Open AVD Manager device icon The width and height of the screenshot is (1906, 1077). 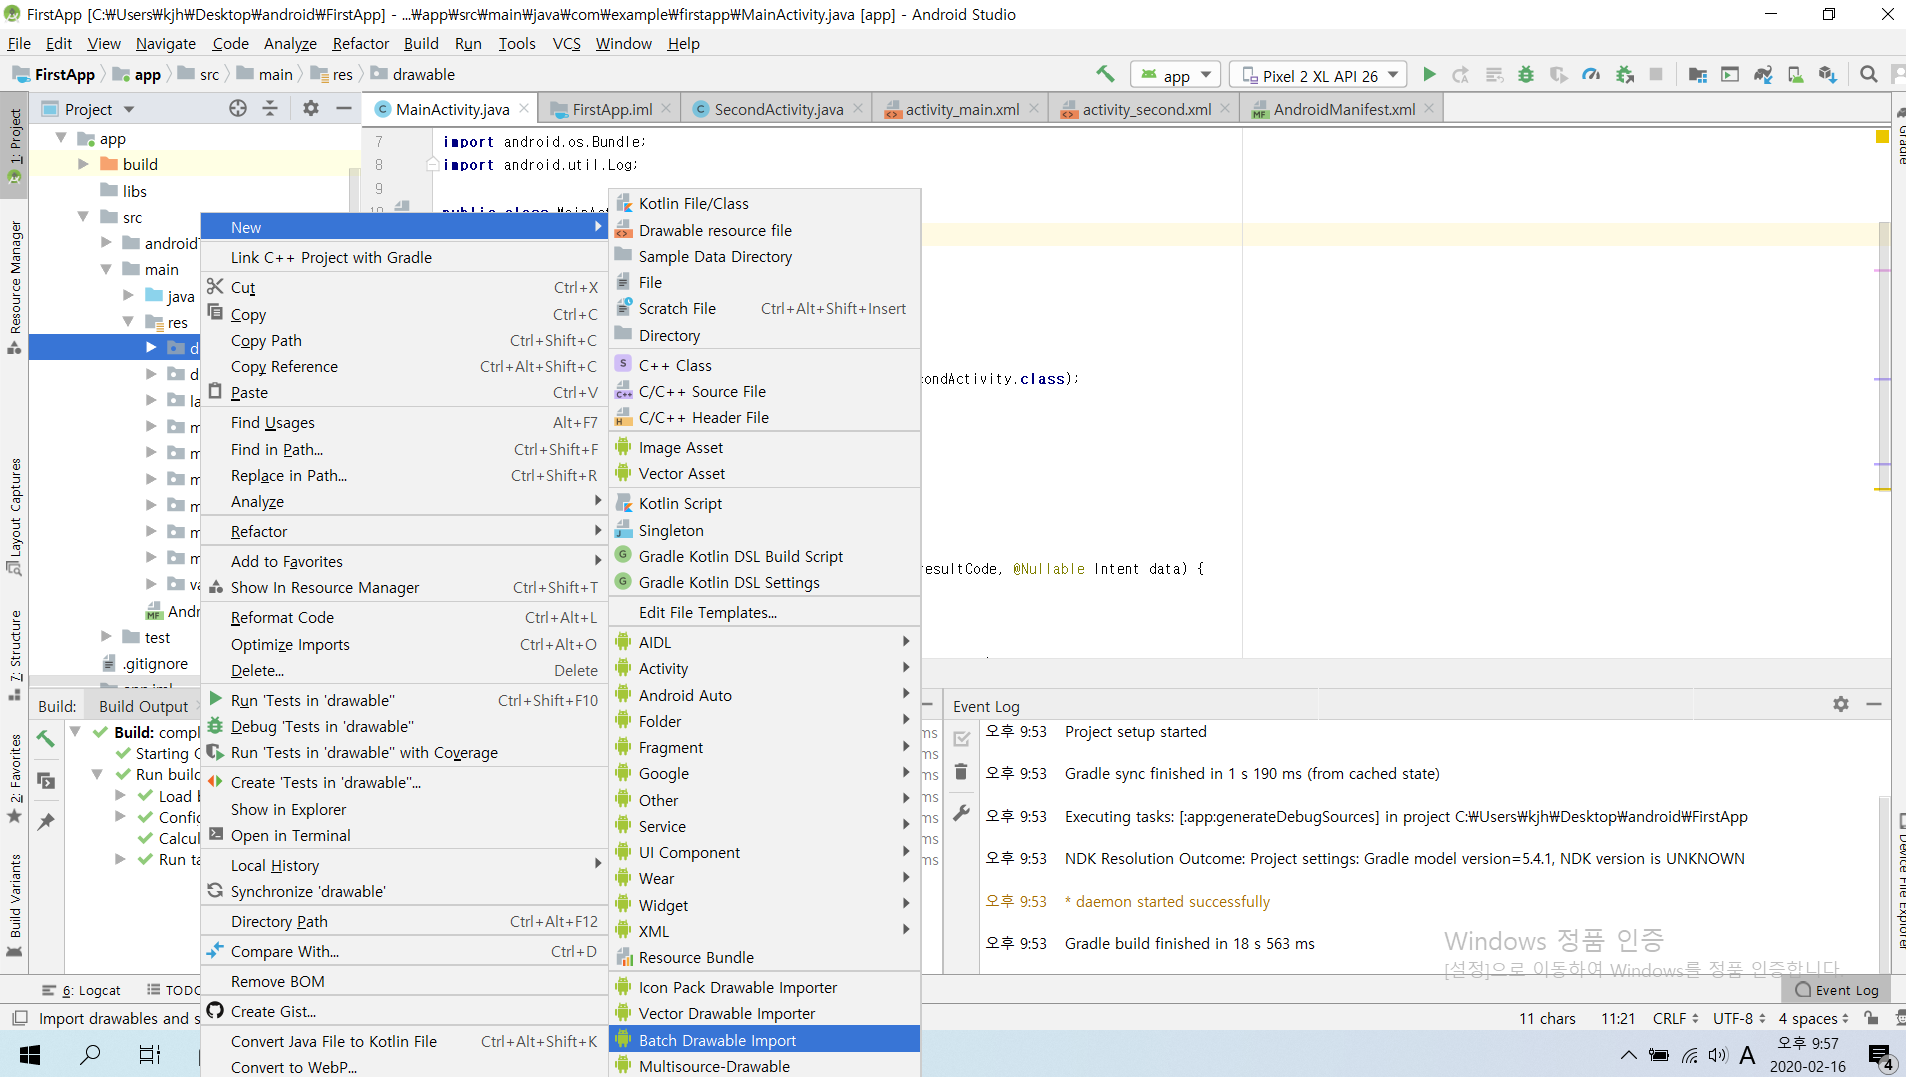point(1795,74)
